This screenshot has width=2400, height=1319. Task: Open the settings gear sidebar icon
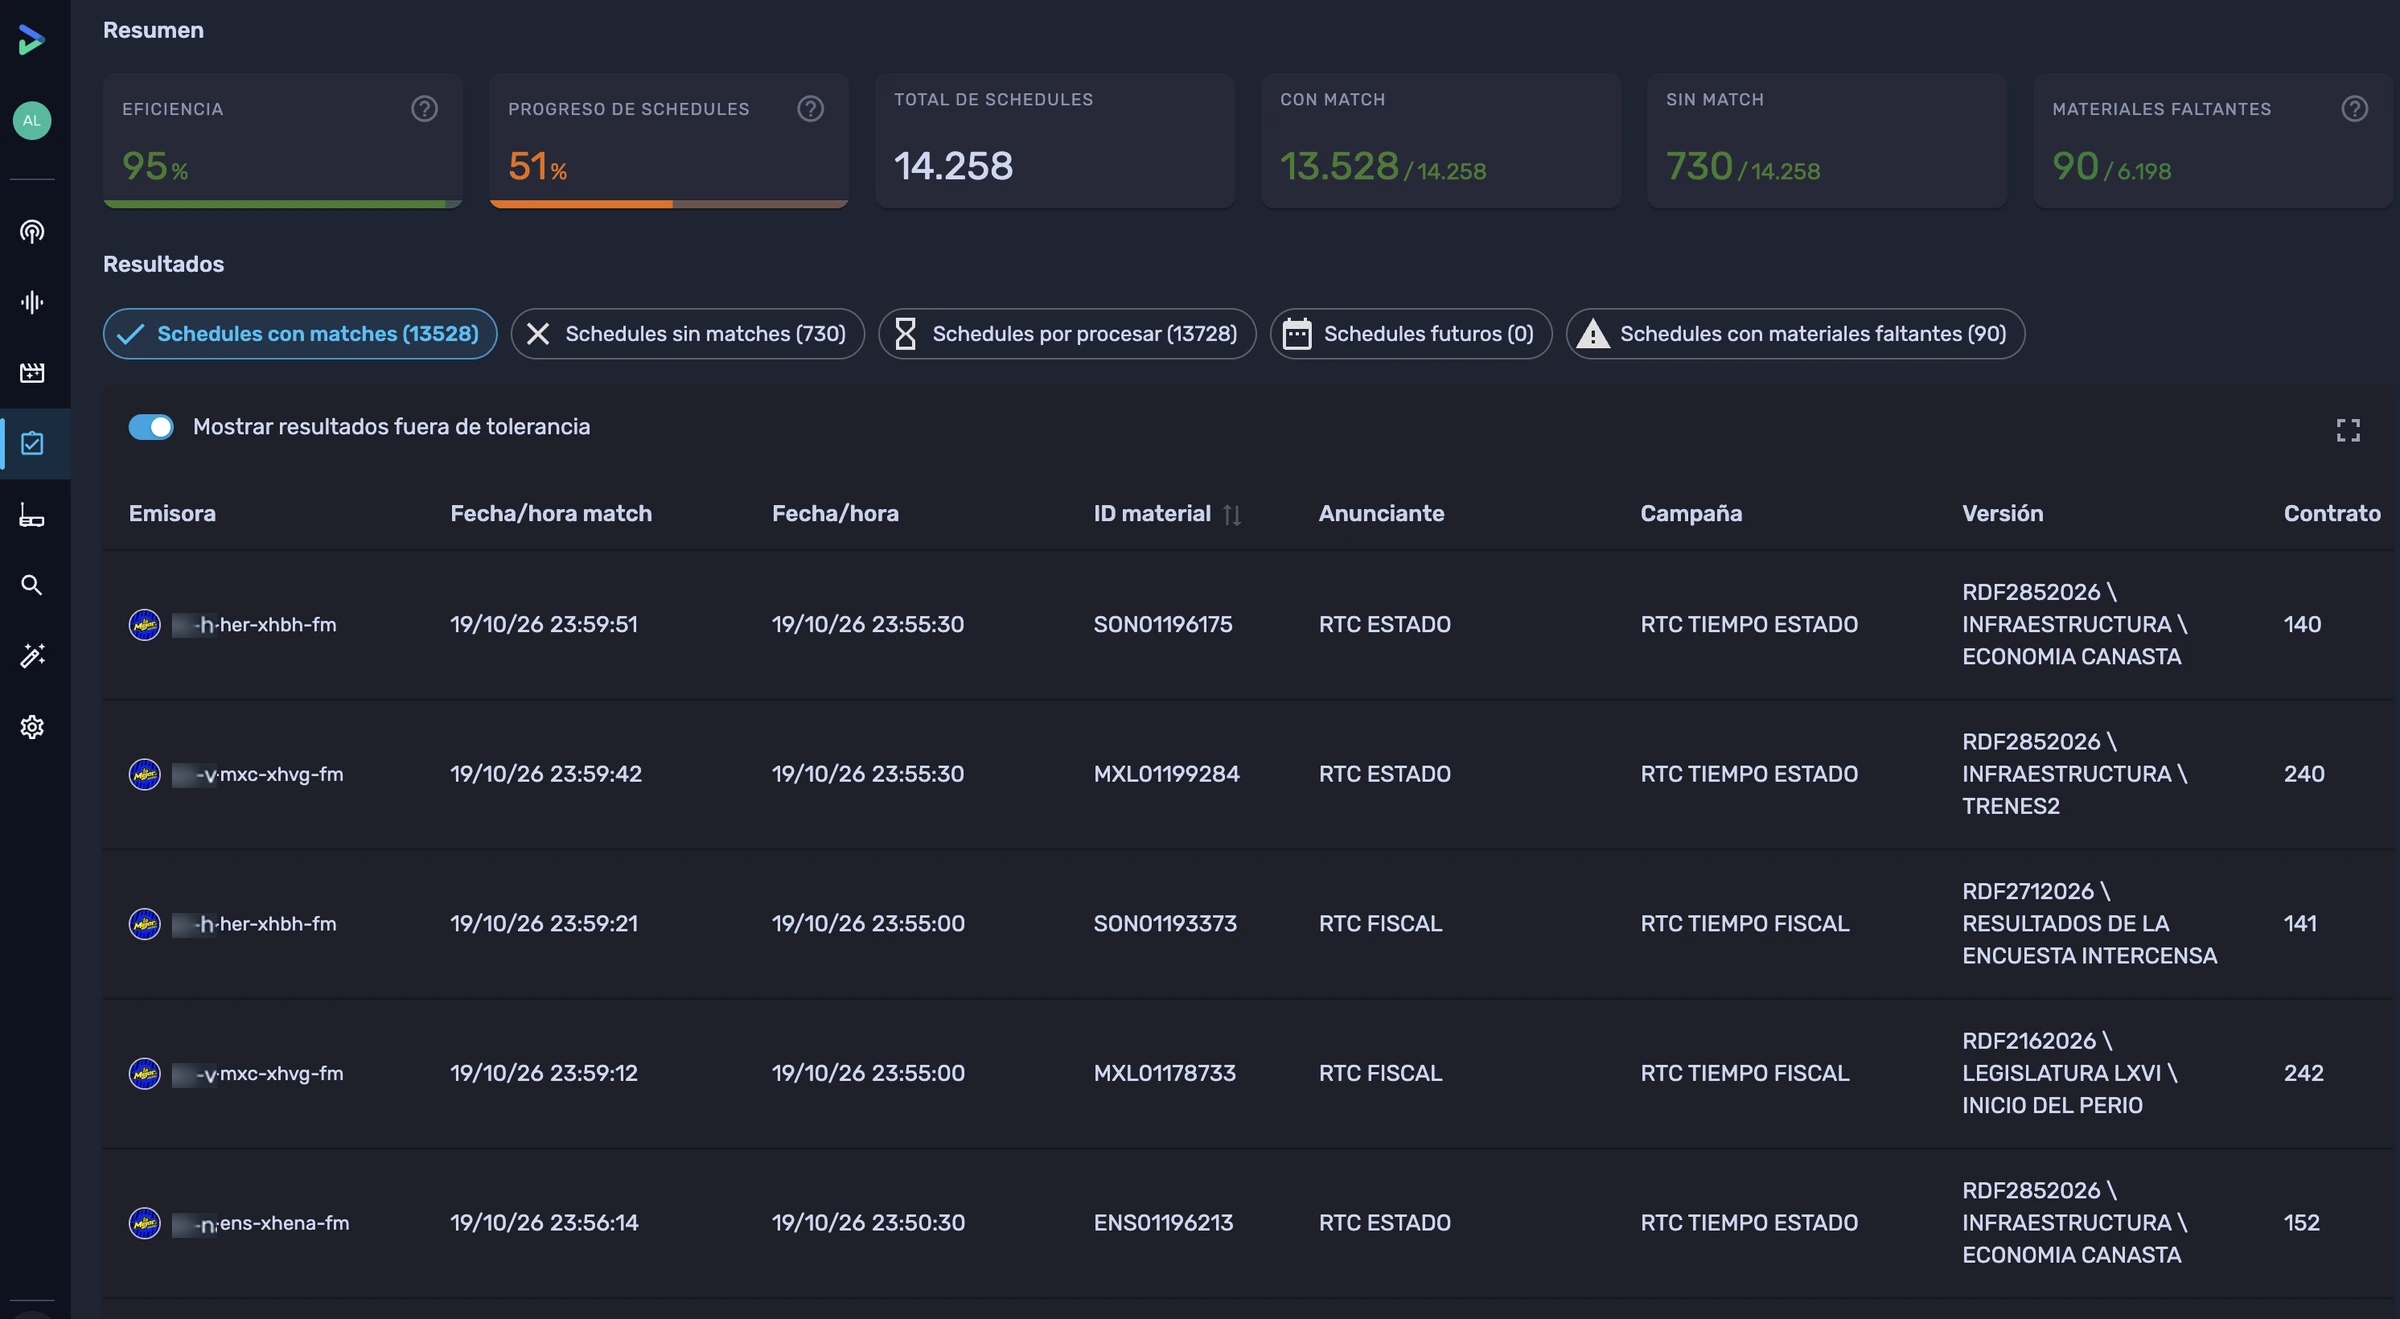[32, 727]
